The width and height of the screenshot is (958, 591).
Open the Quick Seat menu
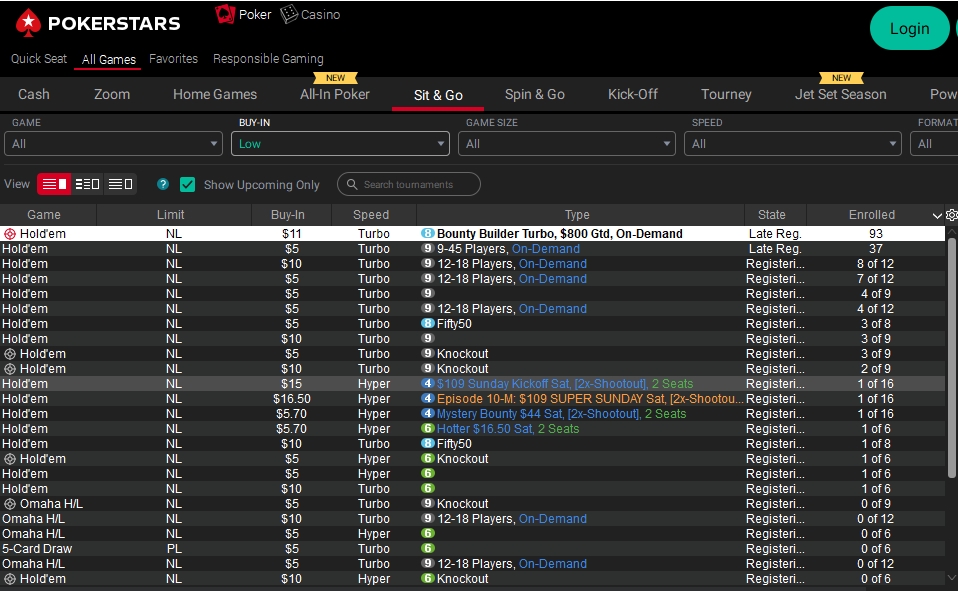39,59
